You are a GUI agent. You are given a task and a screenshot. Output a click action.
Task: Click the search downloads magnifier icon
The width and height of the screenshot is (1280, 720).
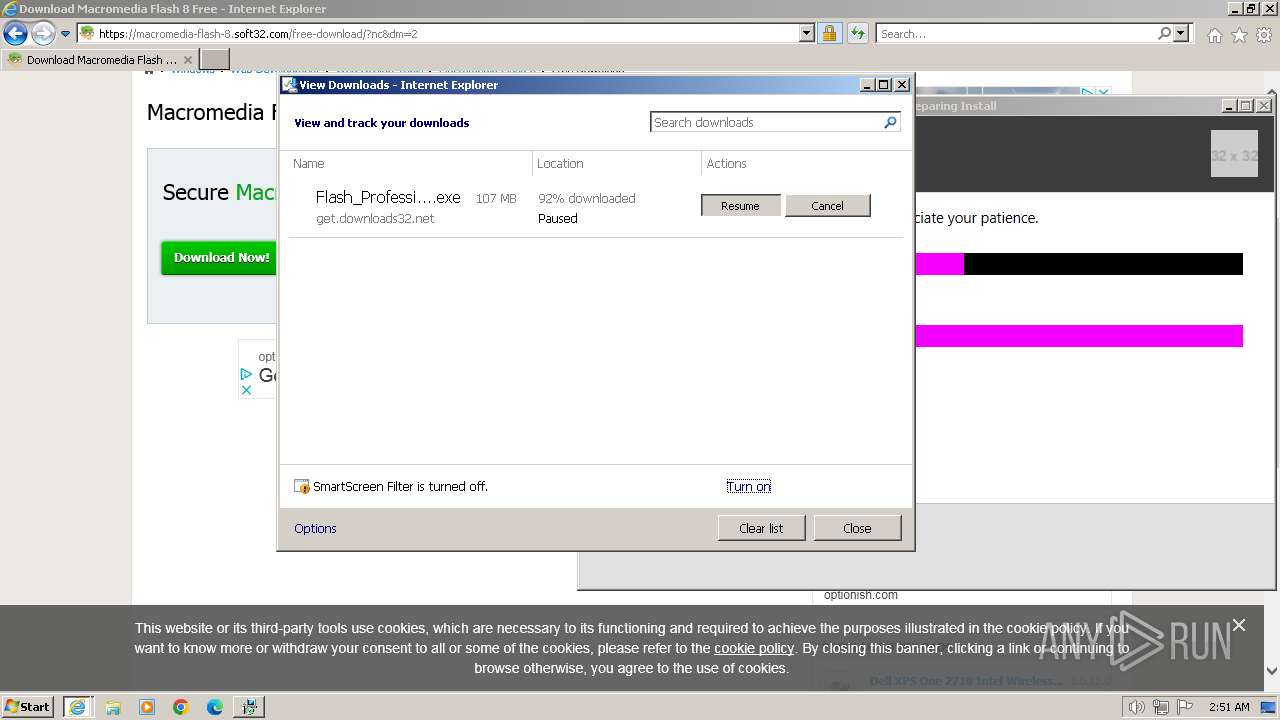point(890,122)
